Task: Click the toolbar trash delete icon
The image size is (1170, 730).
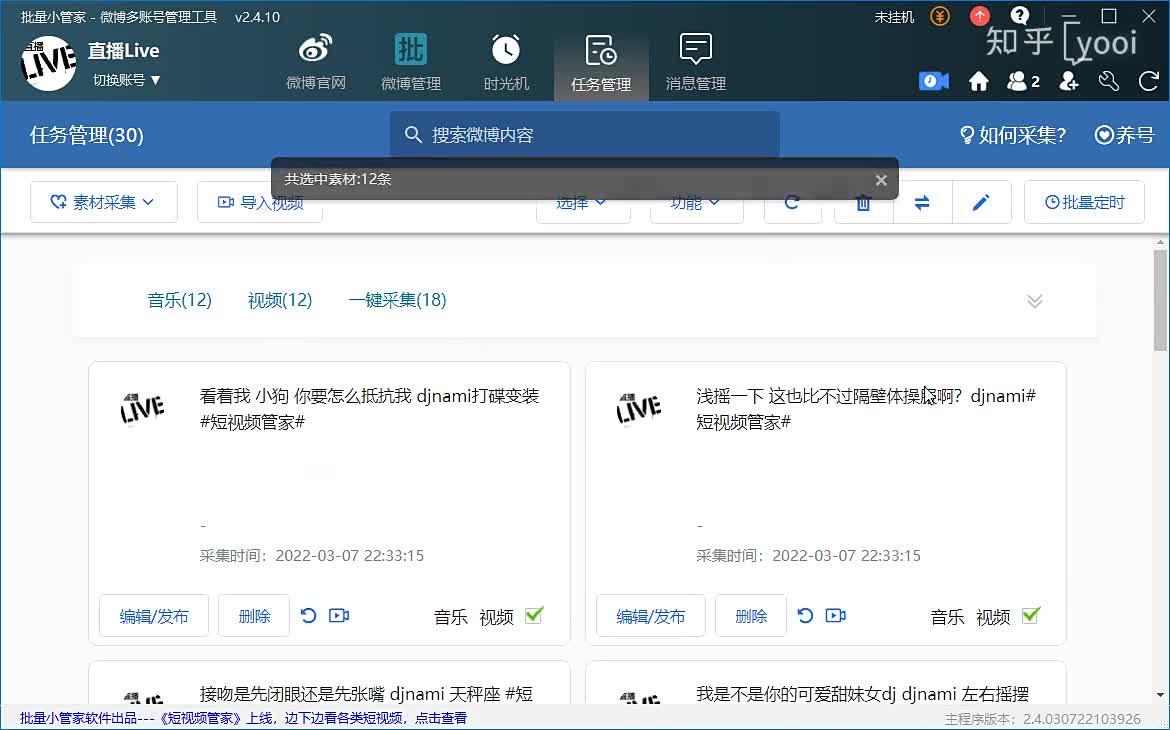Action: (863, 202)
